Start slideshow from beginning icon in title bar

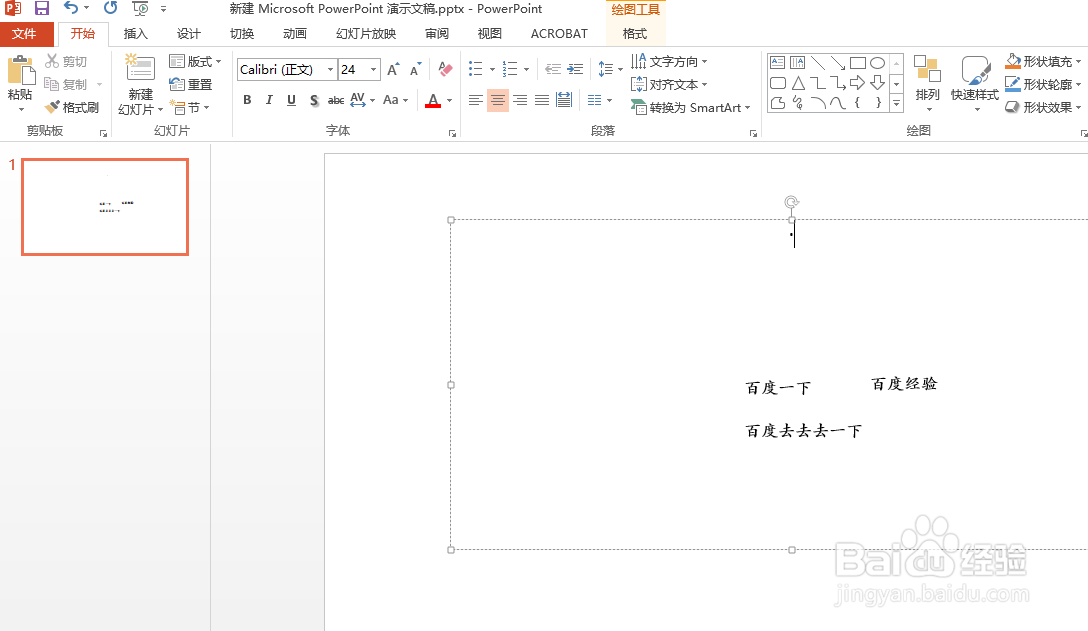click(140, 8)
